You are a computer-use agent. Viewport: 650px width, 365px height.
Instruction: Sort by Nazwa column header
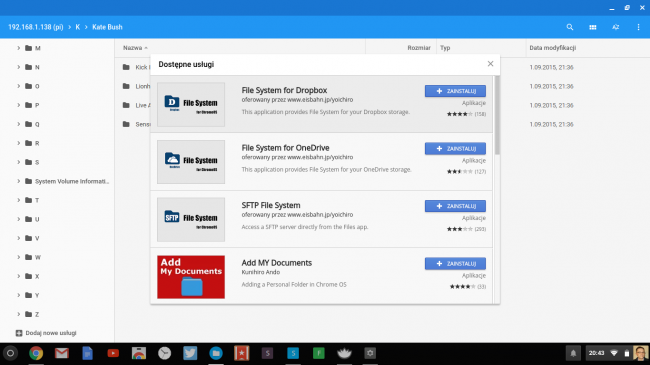(135, 48)
